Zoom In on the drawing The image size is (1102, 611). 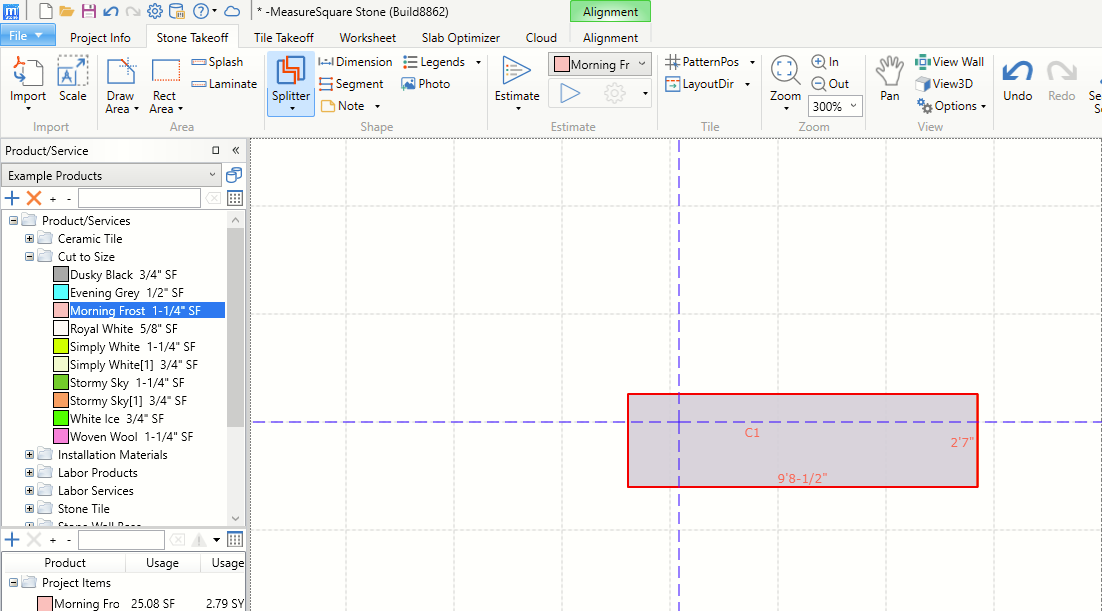pyautogui.click(x=825, y=62)
